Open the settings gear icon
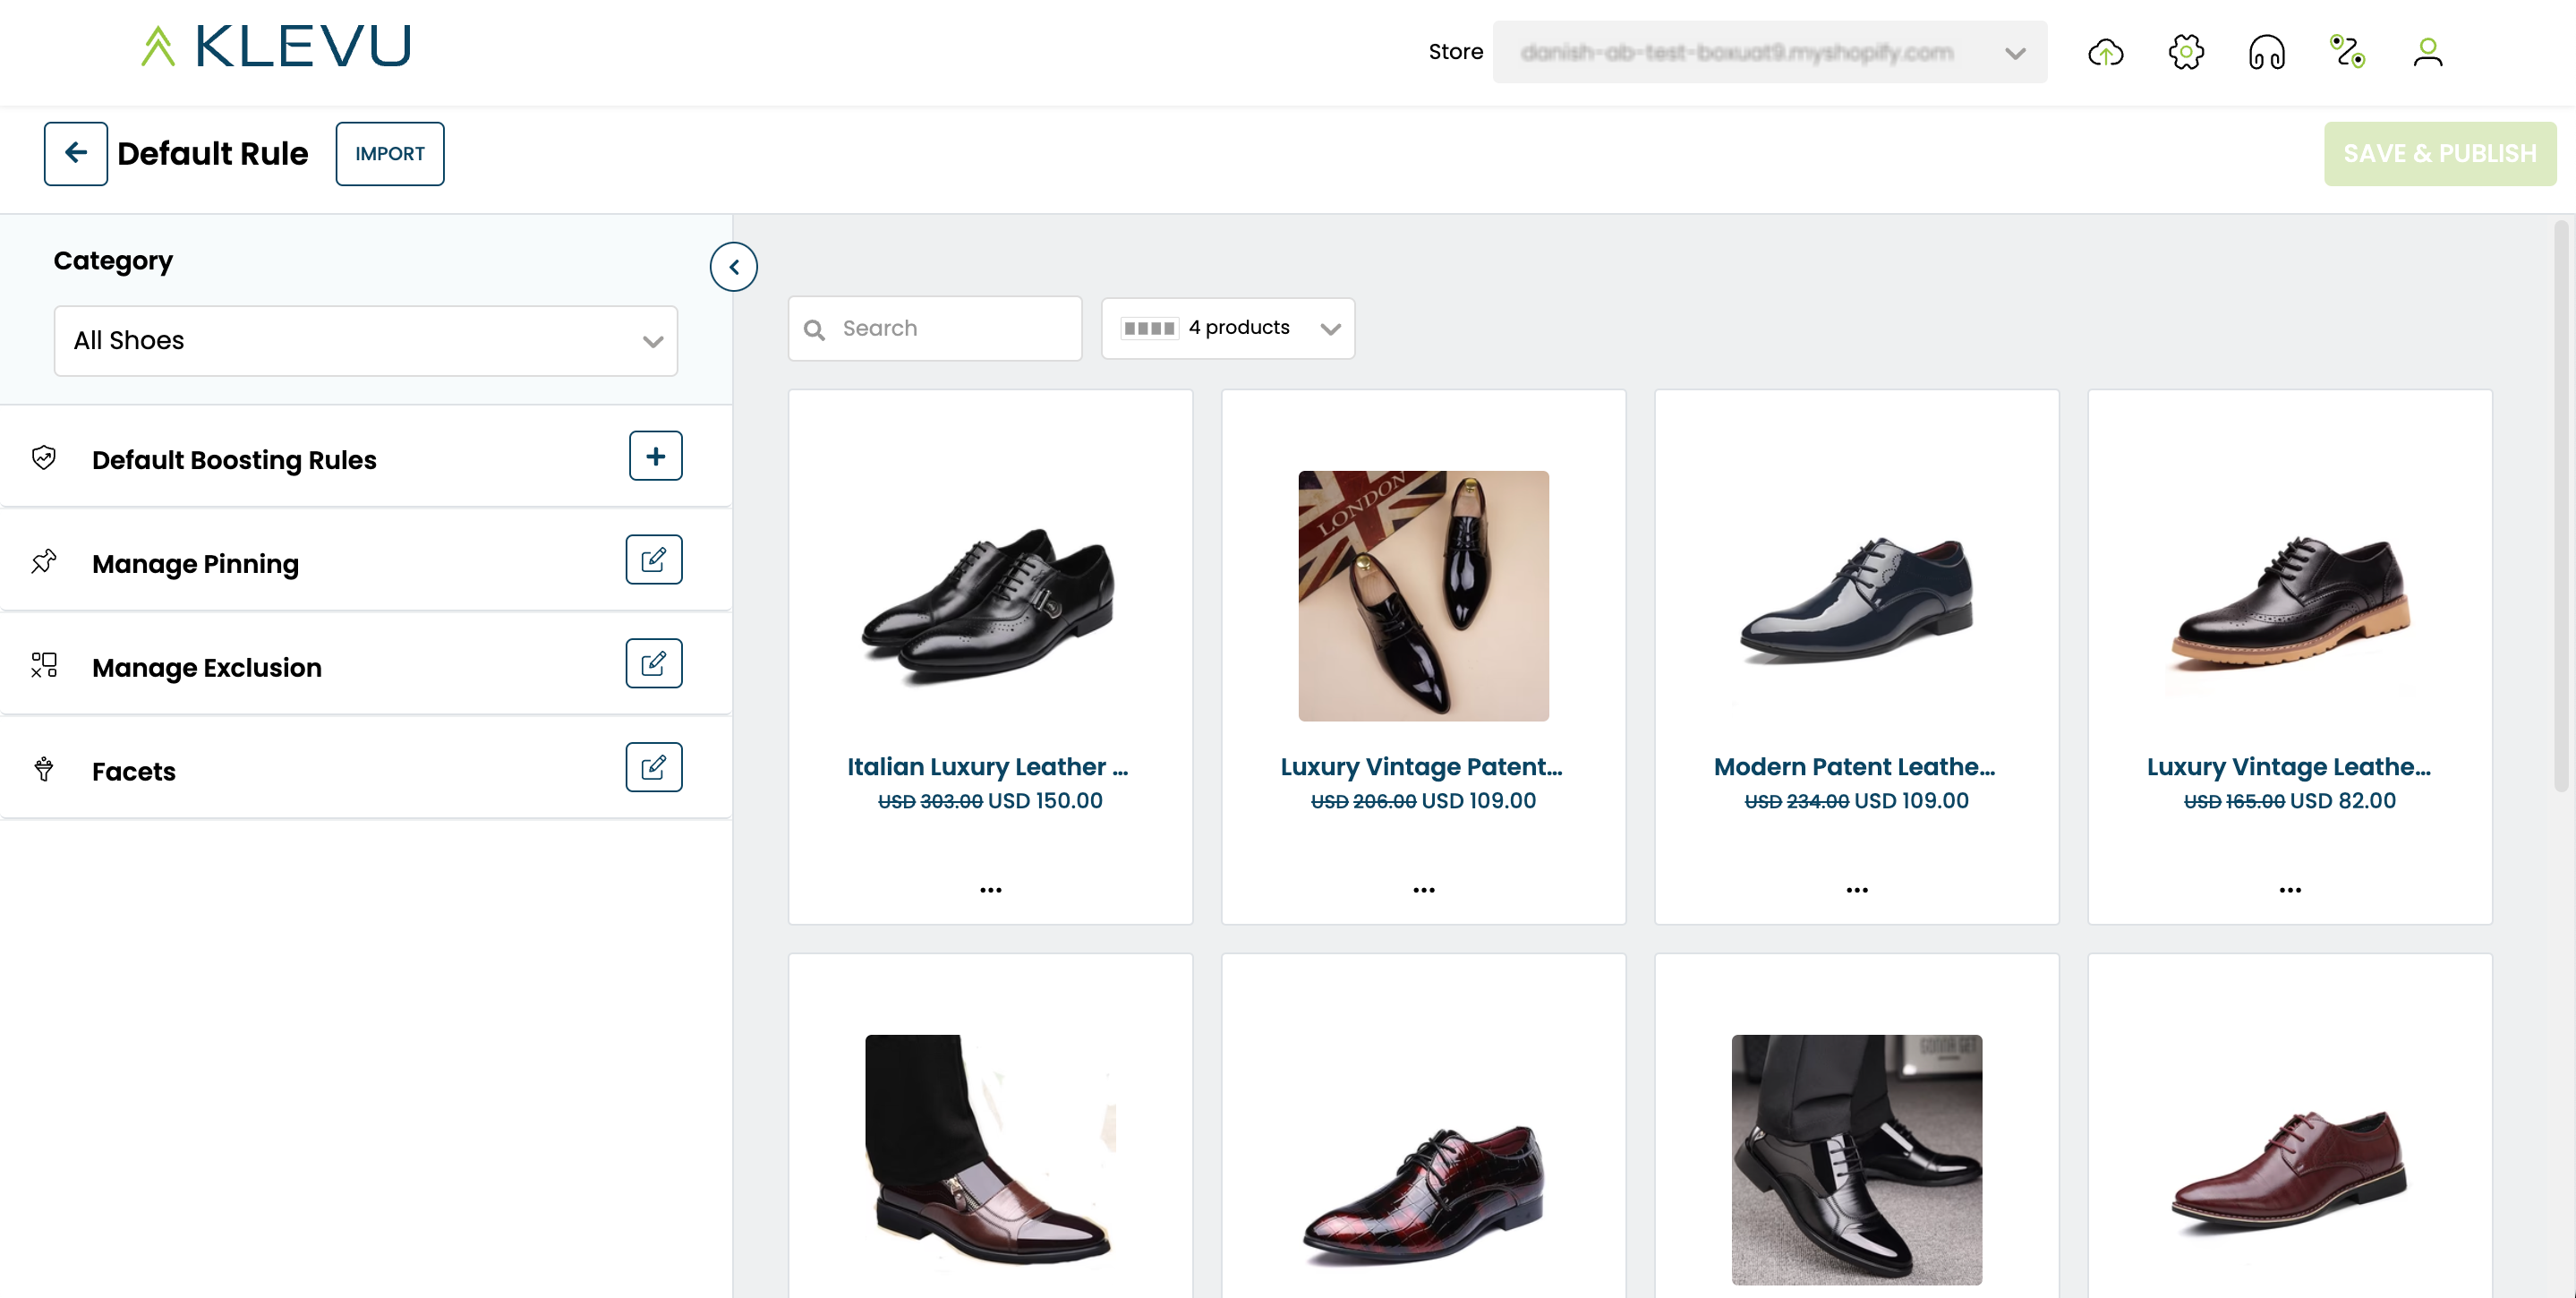This screenshot has height=1298, width=2576. 2186,52
